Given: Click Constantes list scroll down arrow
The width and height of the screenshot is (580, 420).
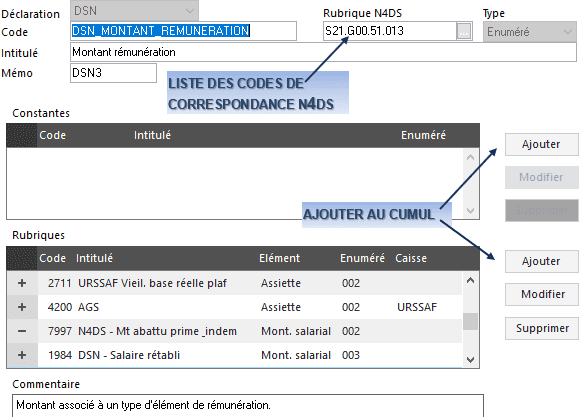Looking at the screenshot, I should click(471, 211).
